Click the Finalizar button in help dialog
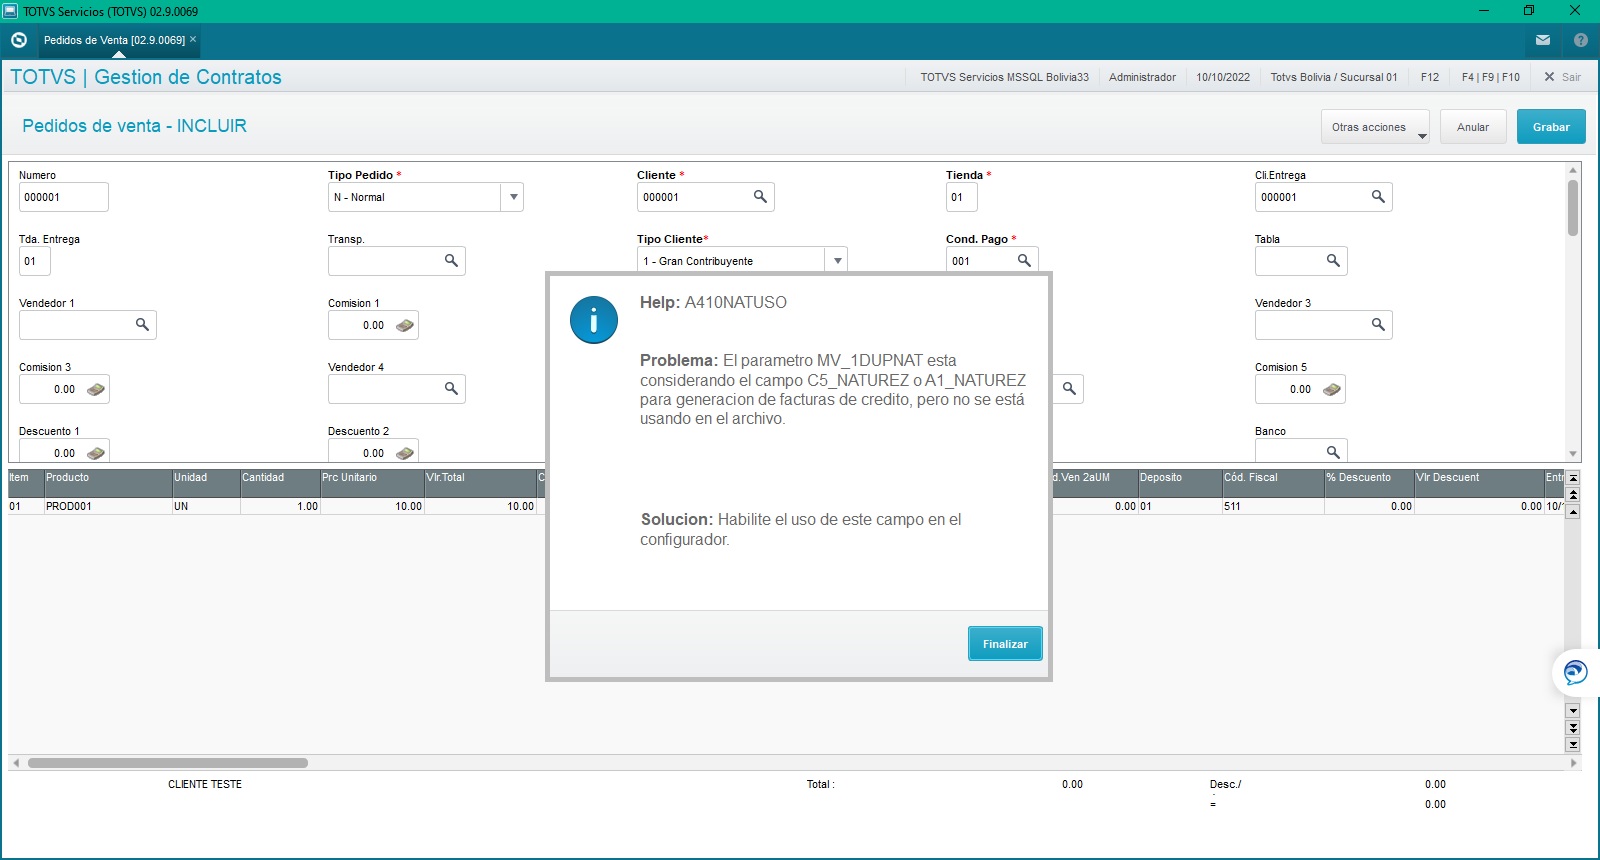Image resolution: width=1600 pixels, height=860 pixels. [x=1005, y=644]
